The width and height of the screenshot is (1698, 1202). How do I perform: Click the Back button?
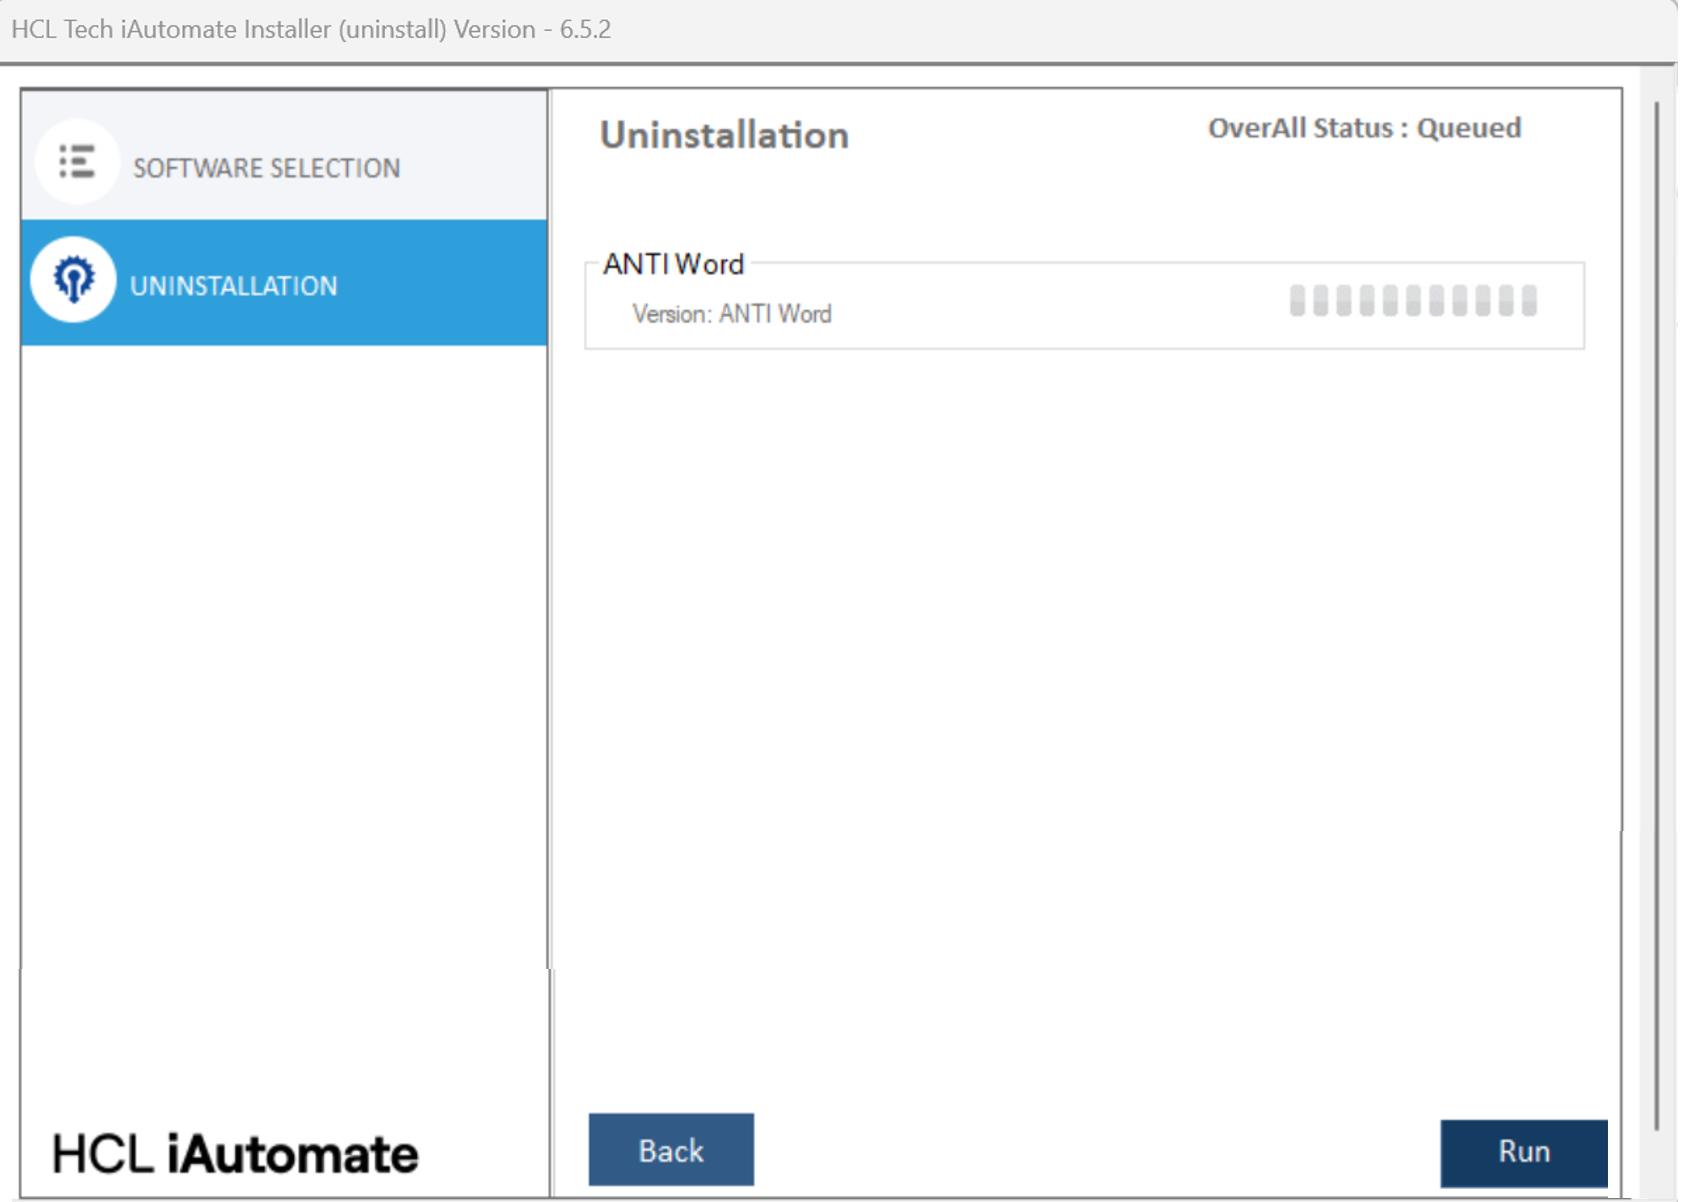pyautogui.click(x=671, y=1150)
